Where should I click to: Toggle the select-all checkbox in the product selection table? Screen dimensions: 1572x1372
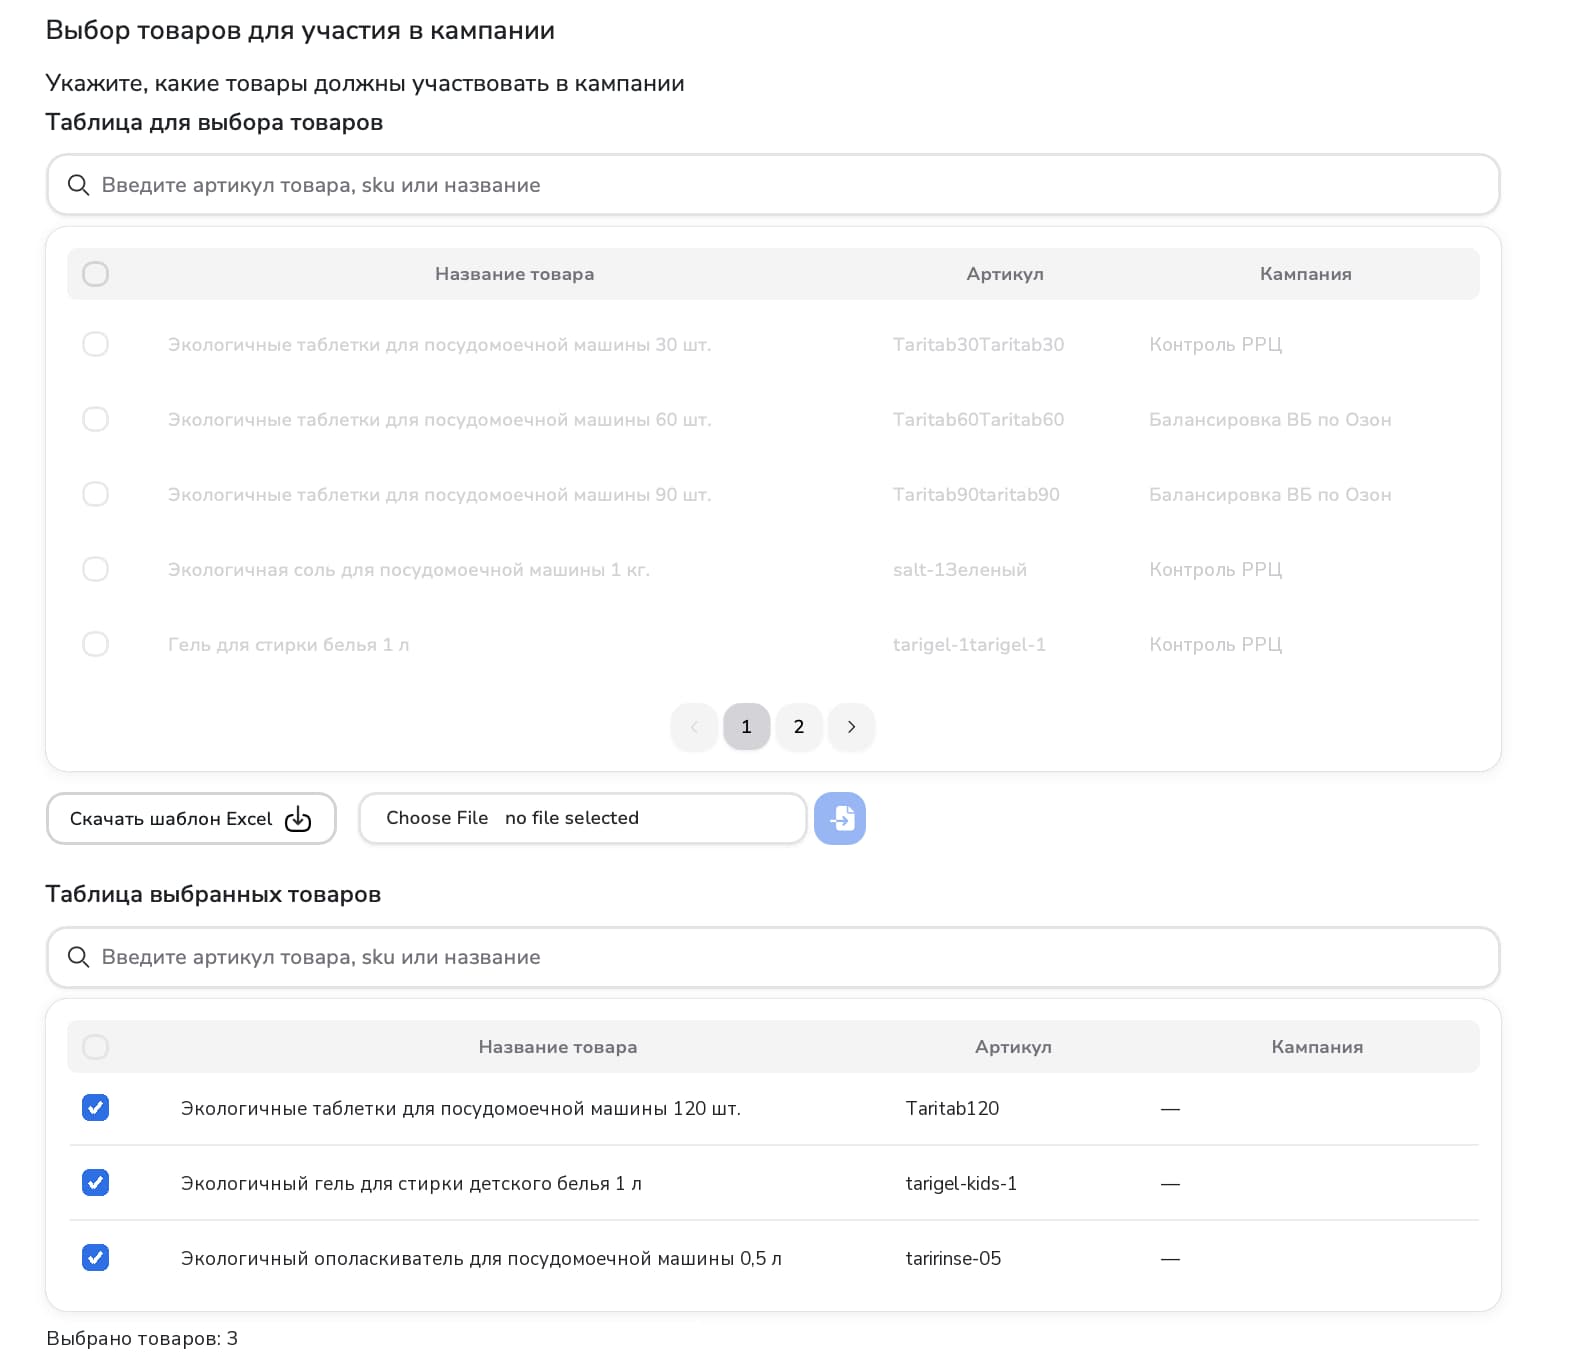click(x=95, y=274)
